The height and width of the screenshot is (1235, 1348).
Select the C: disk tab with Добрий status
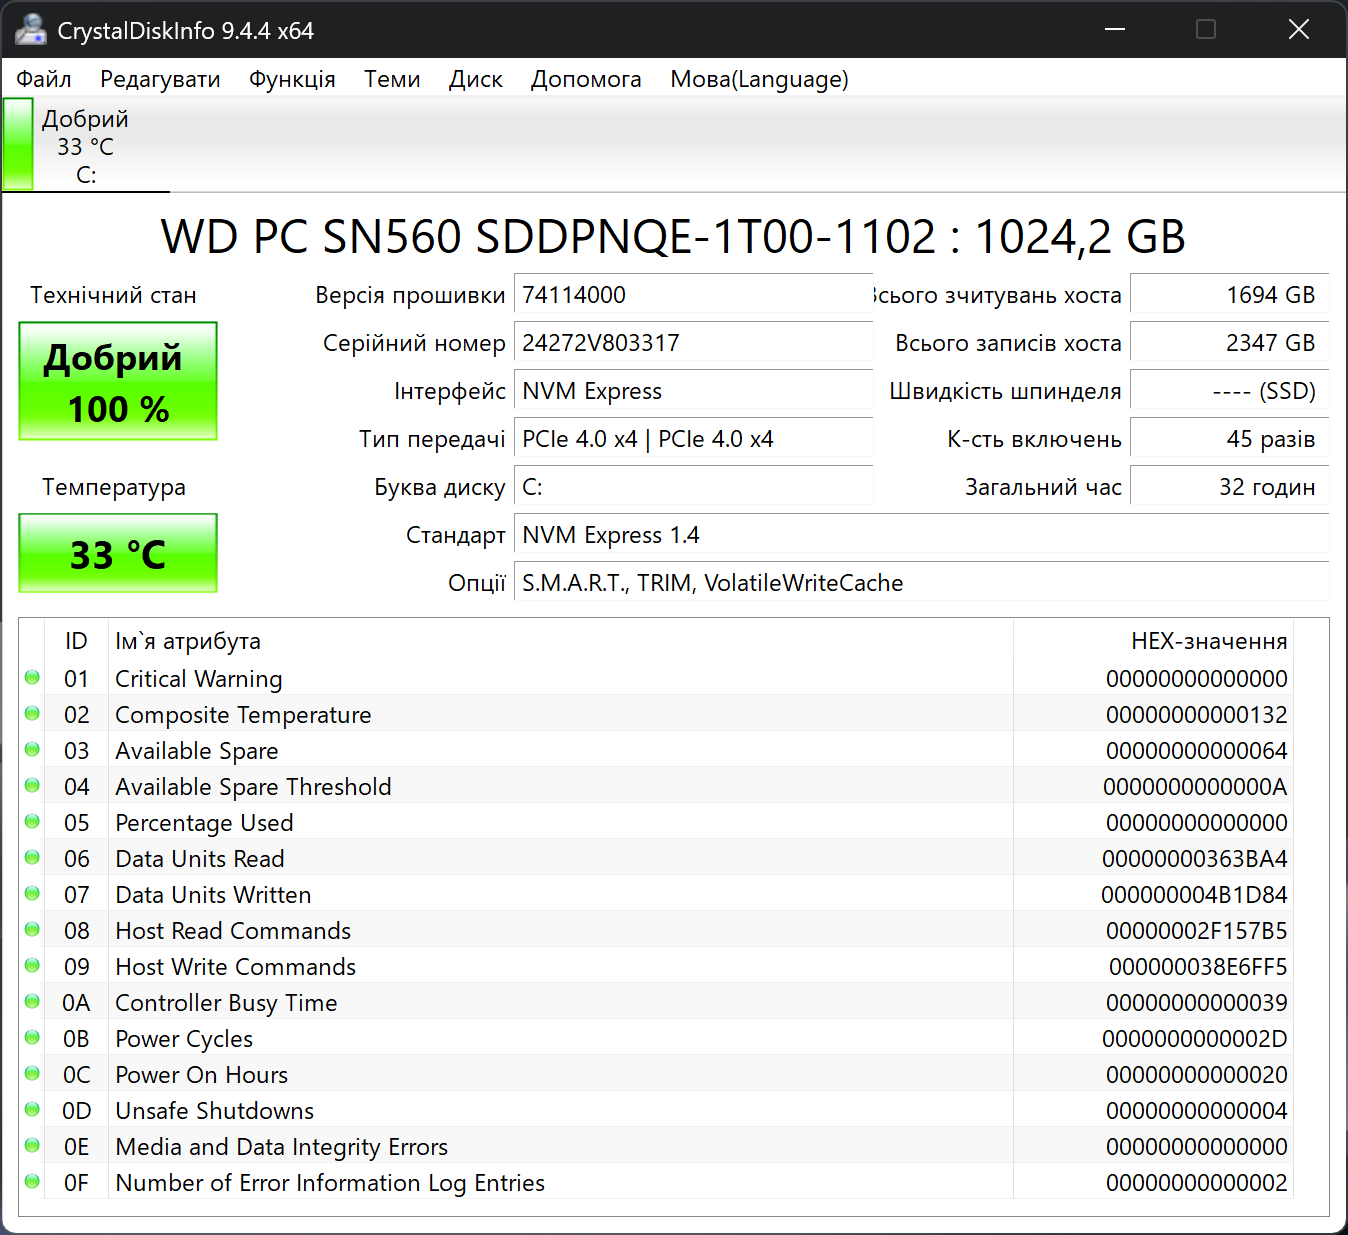pos(86,146)
